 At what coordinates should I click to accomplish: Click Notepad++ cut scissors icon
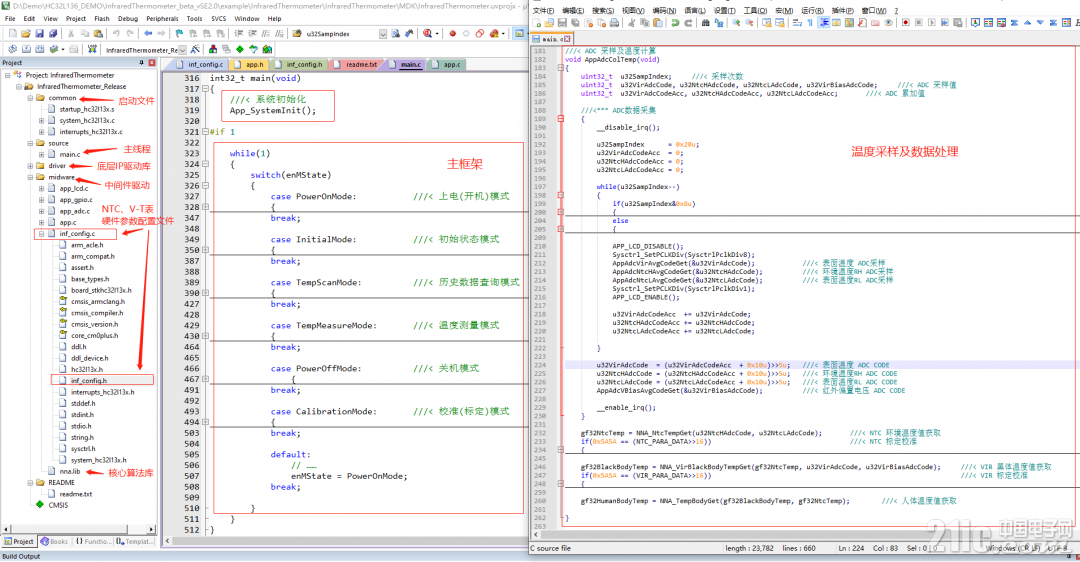(632, 23)
